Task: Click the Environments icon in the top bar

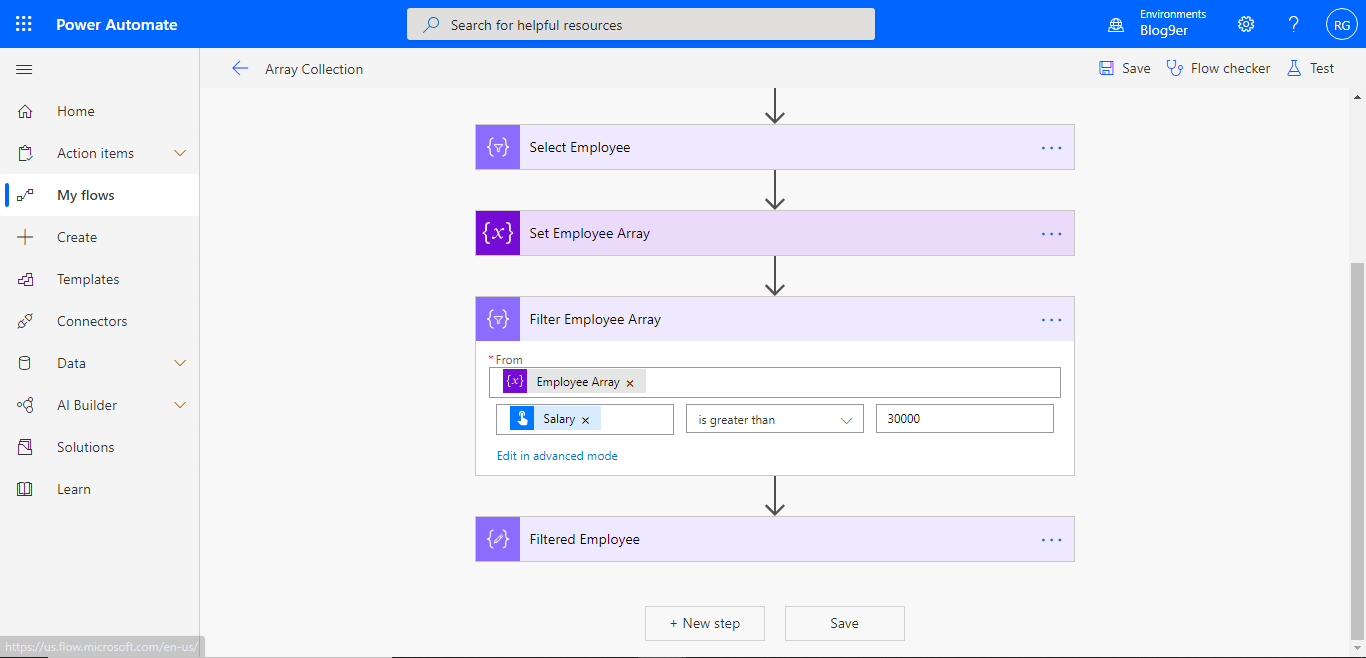Action: click(x=1115, y=24)
